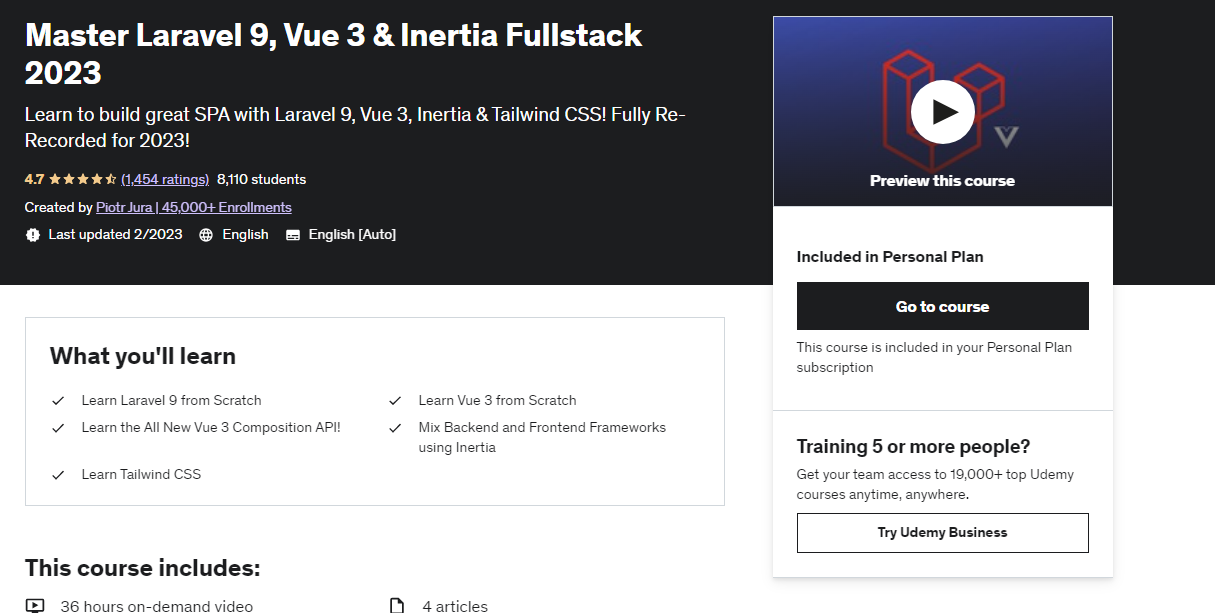Click the Go to course button
This screenshot has height=613, width=1215.
tap(942, 306)
